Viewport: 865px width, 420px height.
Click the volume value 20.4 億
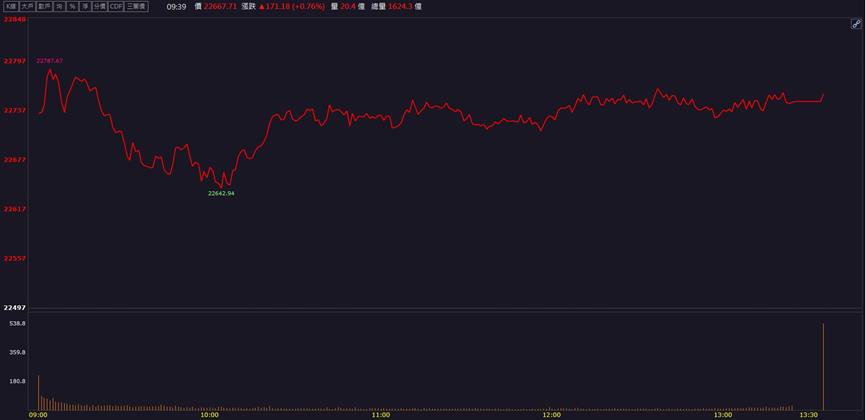coord(352,7)
